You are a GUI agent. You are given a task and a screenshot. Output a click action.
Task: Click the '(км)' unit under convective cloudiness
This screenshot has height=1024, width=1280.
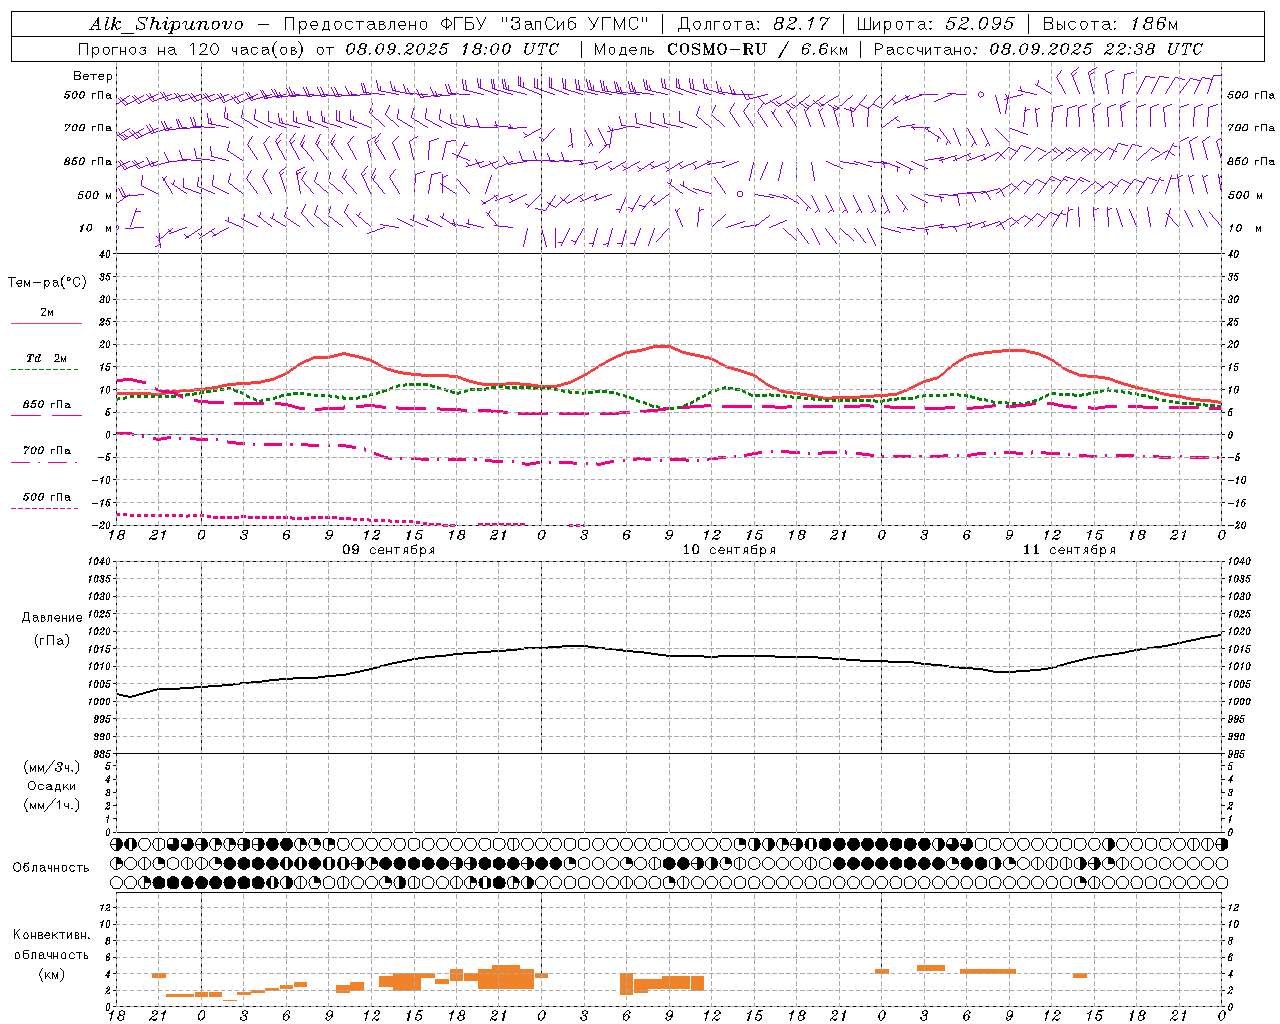52,974
